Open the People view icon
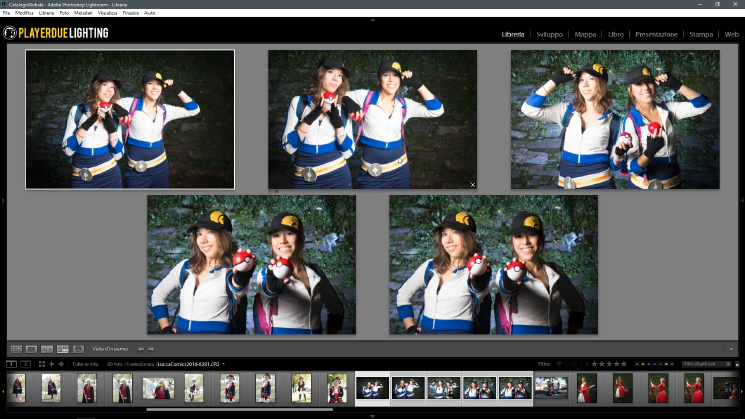This screenshot has height=419, width=745. (78, 349)
